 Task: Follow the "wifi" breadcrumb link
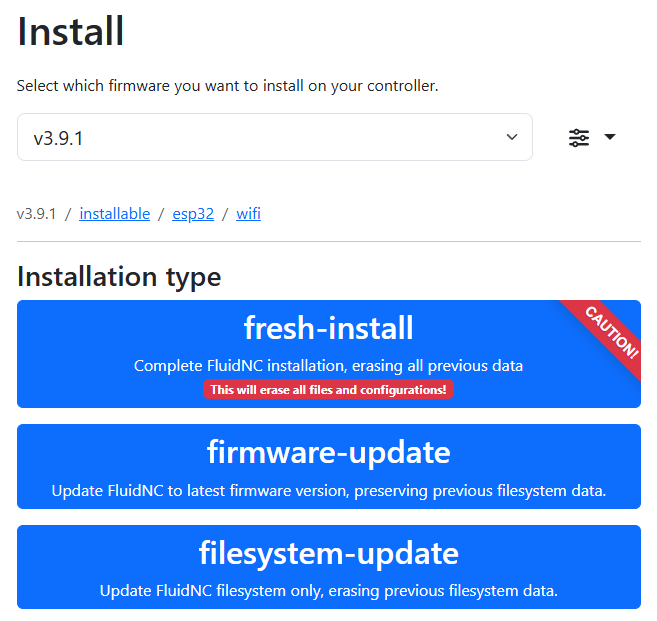(x=248, y=214)
